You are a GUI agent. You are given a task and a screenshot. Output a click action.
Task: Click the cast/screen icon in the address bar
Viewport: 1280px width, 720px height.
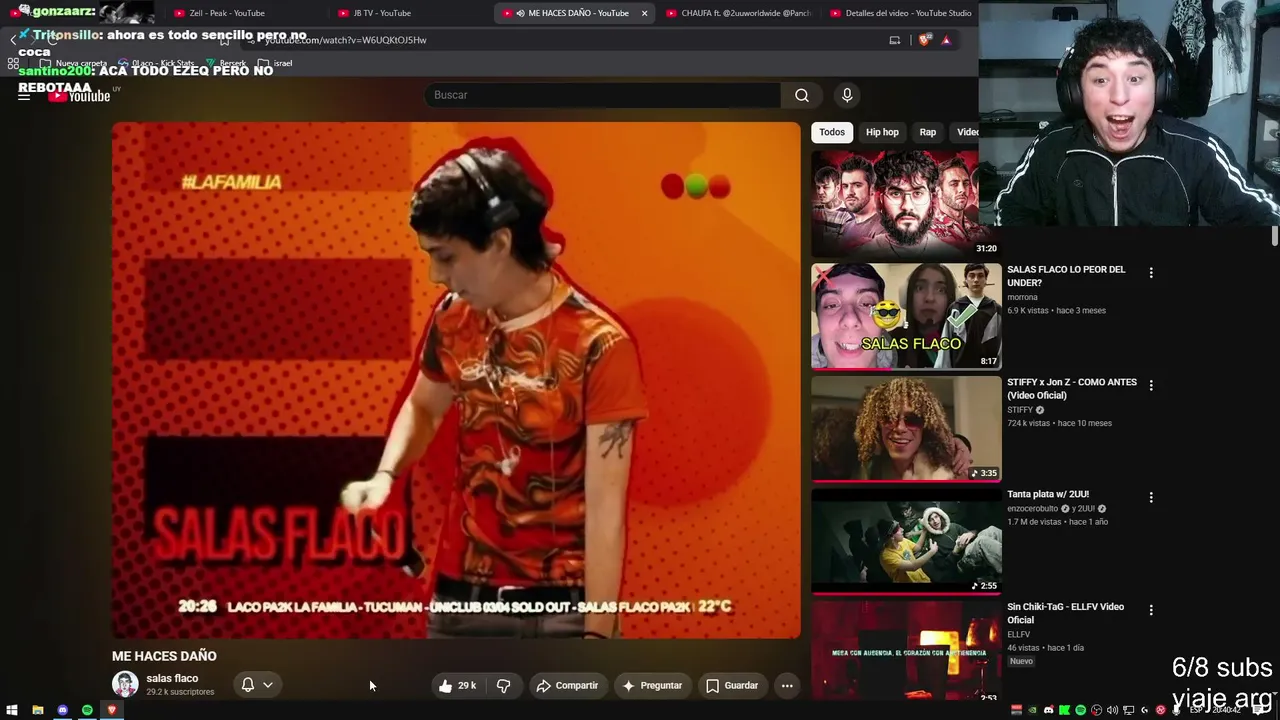(x=895, y=40)
